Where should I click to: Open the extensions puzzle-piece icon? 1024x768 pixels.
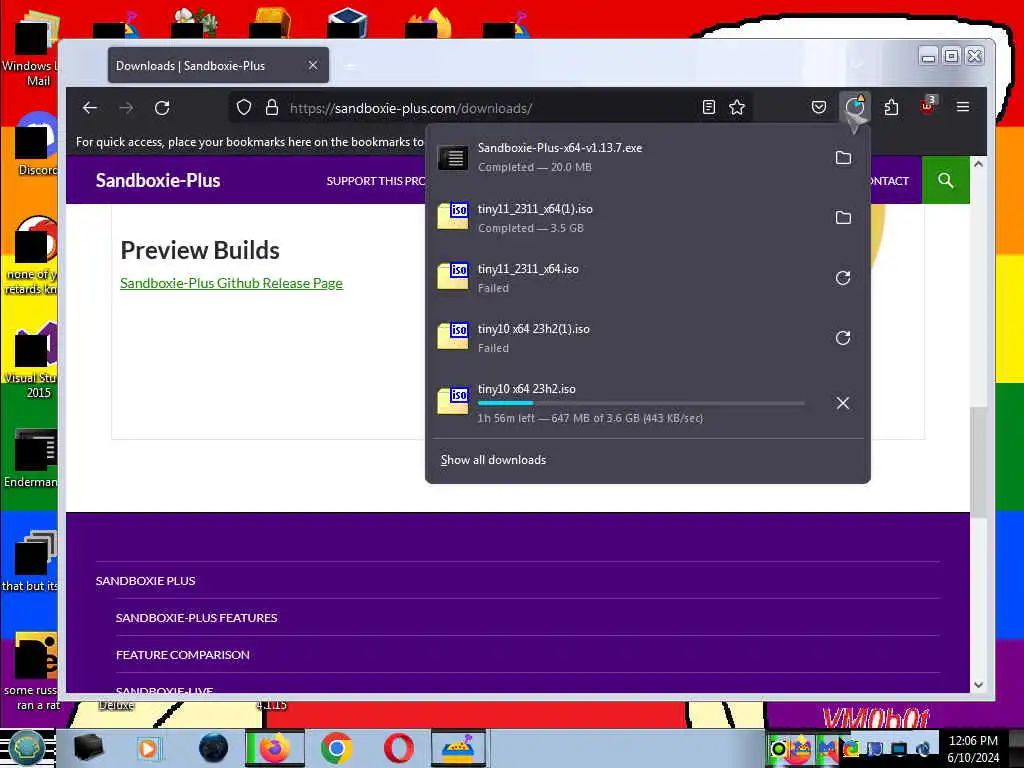click(891, 108)
